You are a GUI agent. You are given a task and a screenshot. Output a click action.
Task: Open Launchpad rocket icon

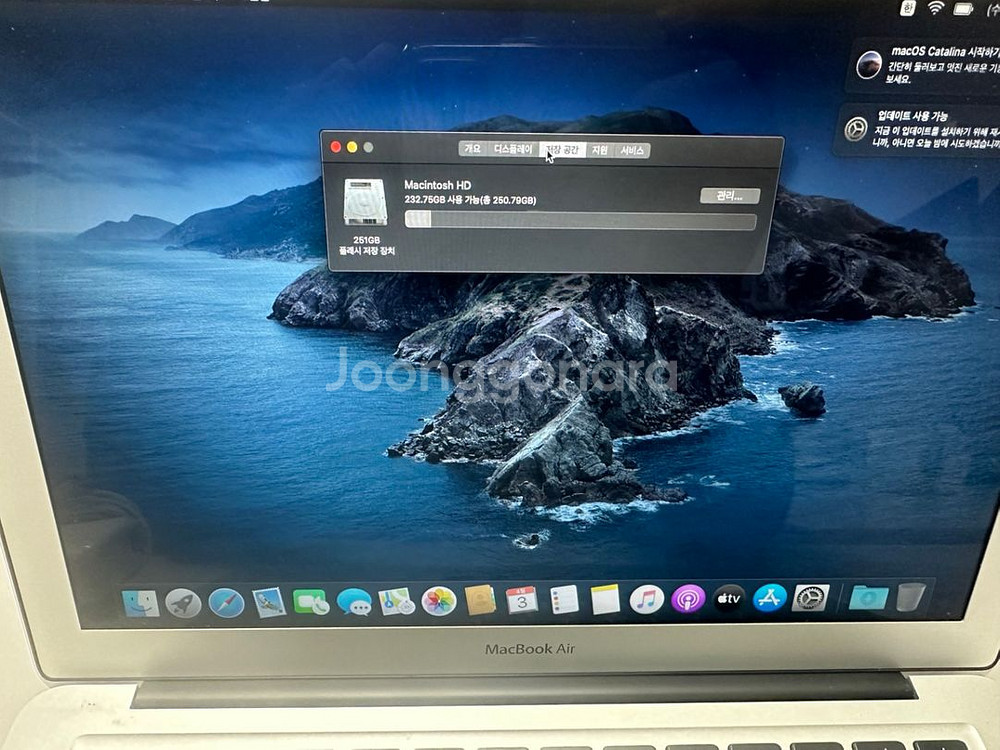point(183,603)
